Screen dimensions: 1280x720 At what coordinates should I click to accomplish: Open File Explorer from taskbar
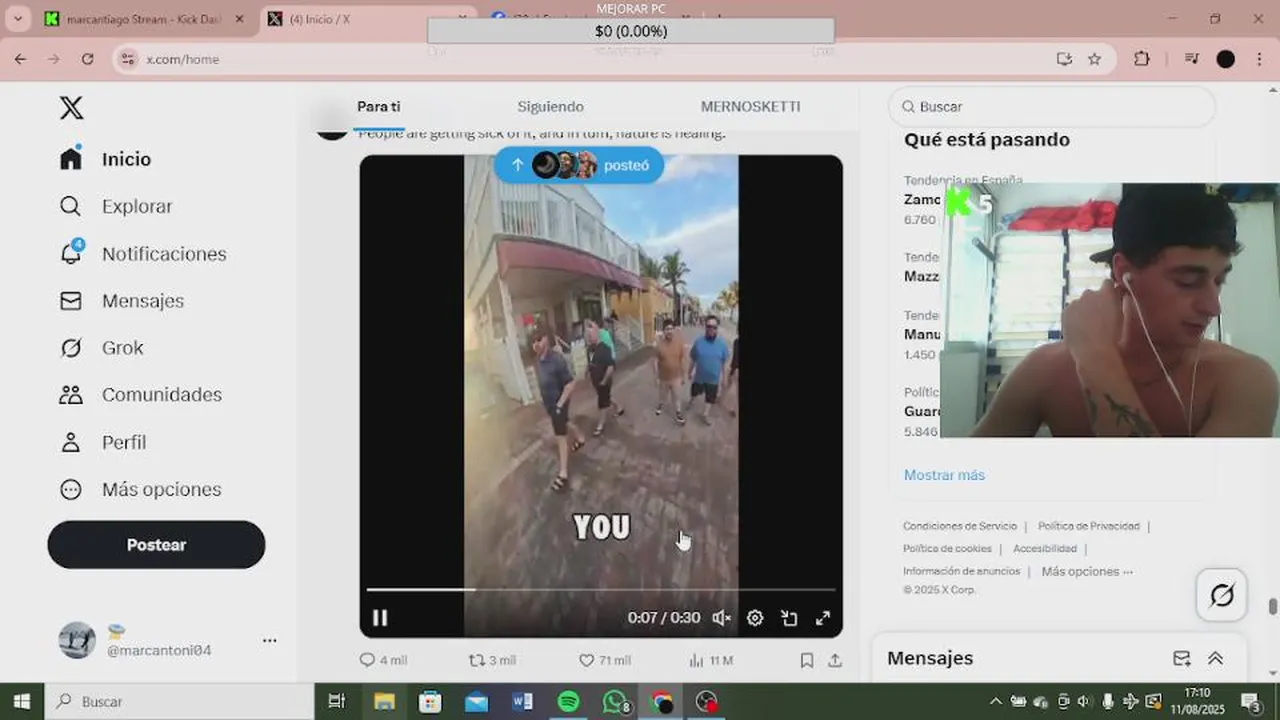384,701
